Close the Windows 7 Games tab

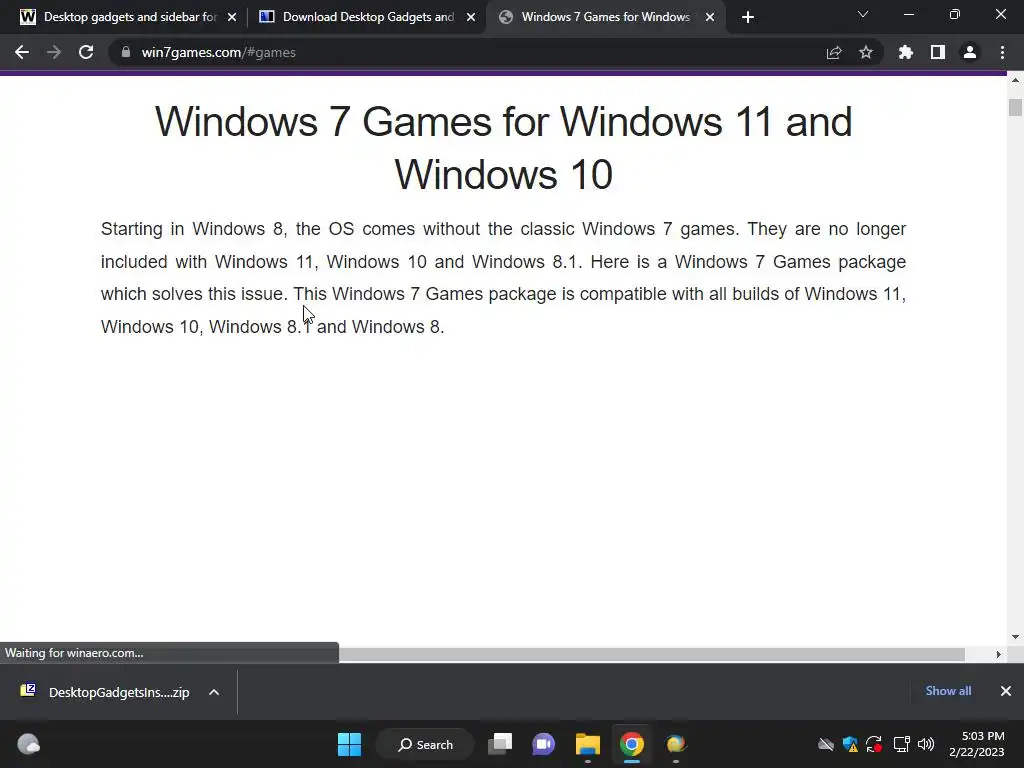710,17
